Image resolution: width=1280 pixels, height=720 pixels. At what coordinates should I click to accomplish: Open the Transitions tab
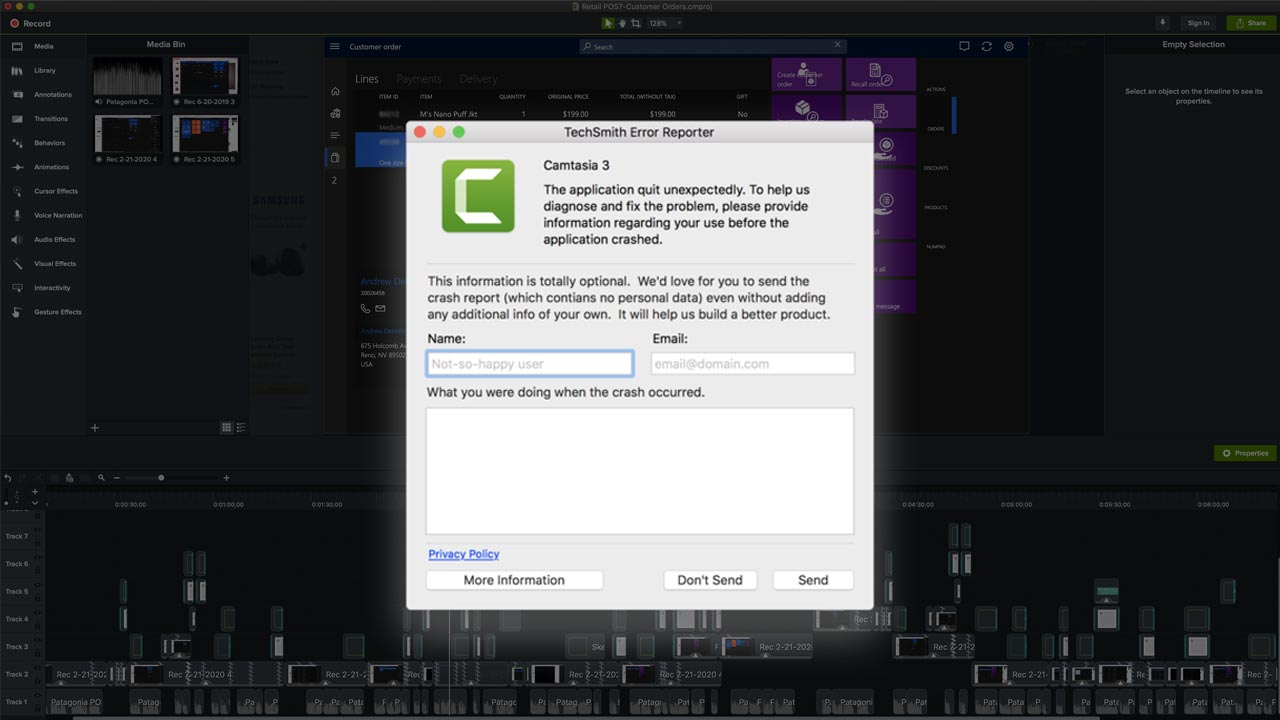point(43,119)
